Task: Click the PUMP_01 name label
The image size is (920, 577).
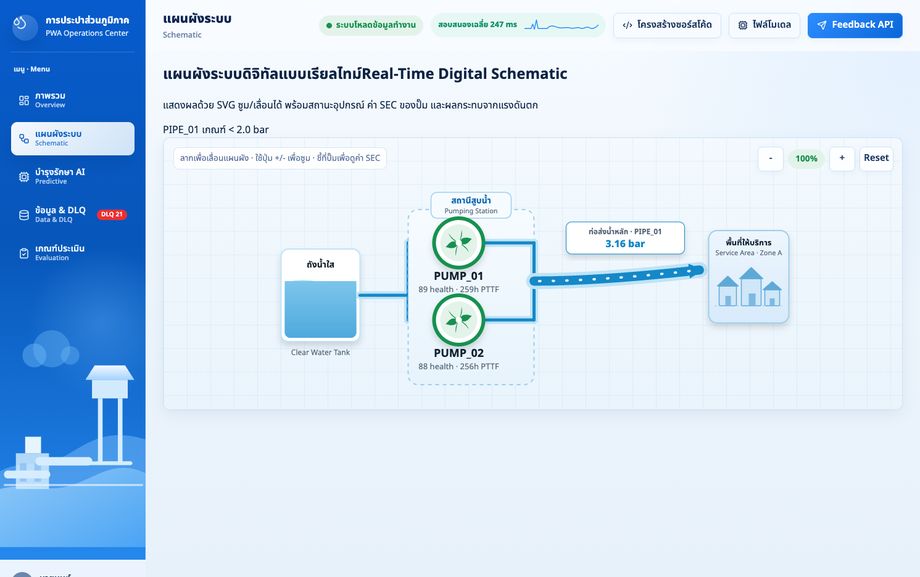Action: click(x=458, y=276)
